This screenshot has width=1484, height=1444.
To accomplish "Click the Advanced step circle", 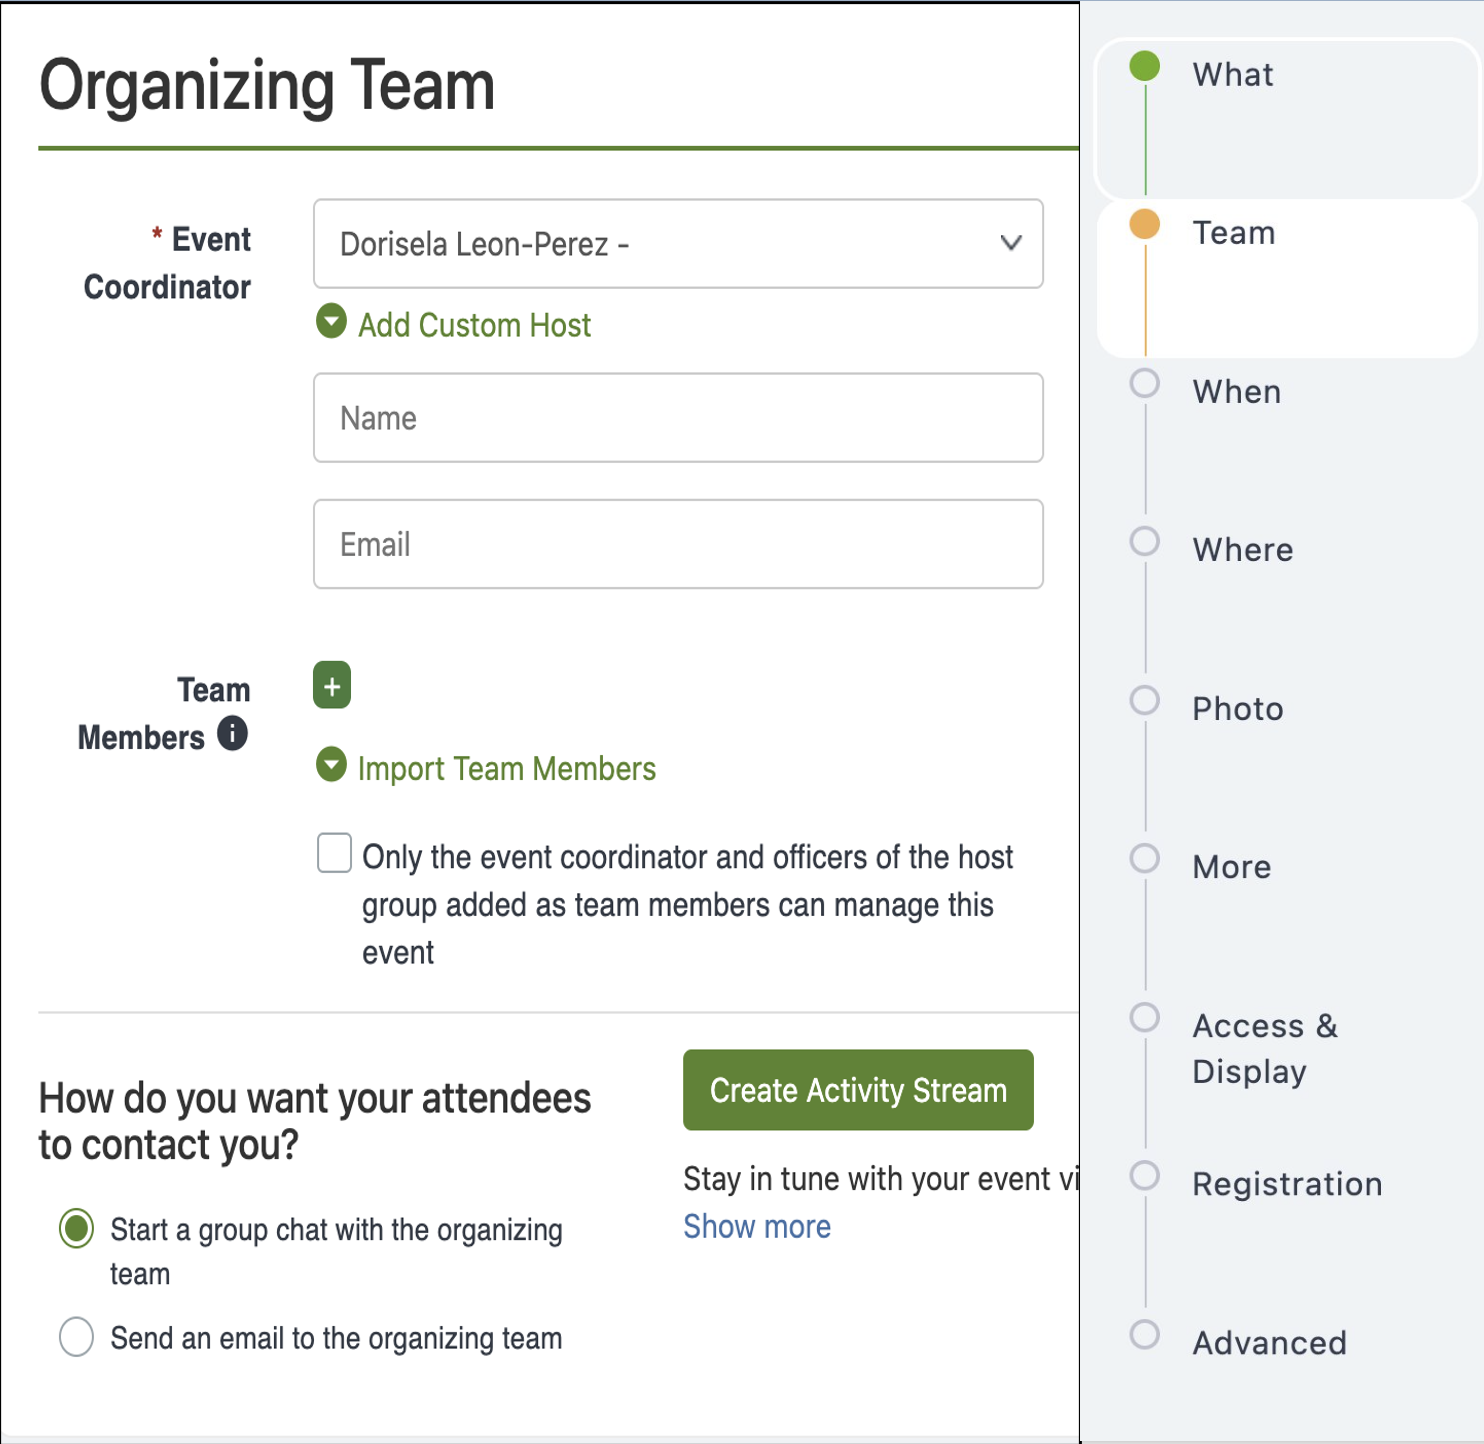I will [1143, 1335].
